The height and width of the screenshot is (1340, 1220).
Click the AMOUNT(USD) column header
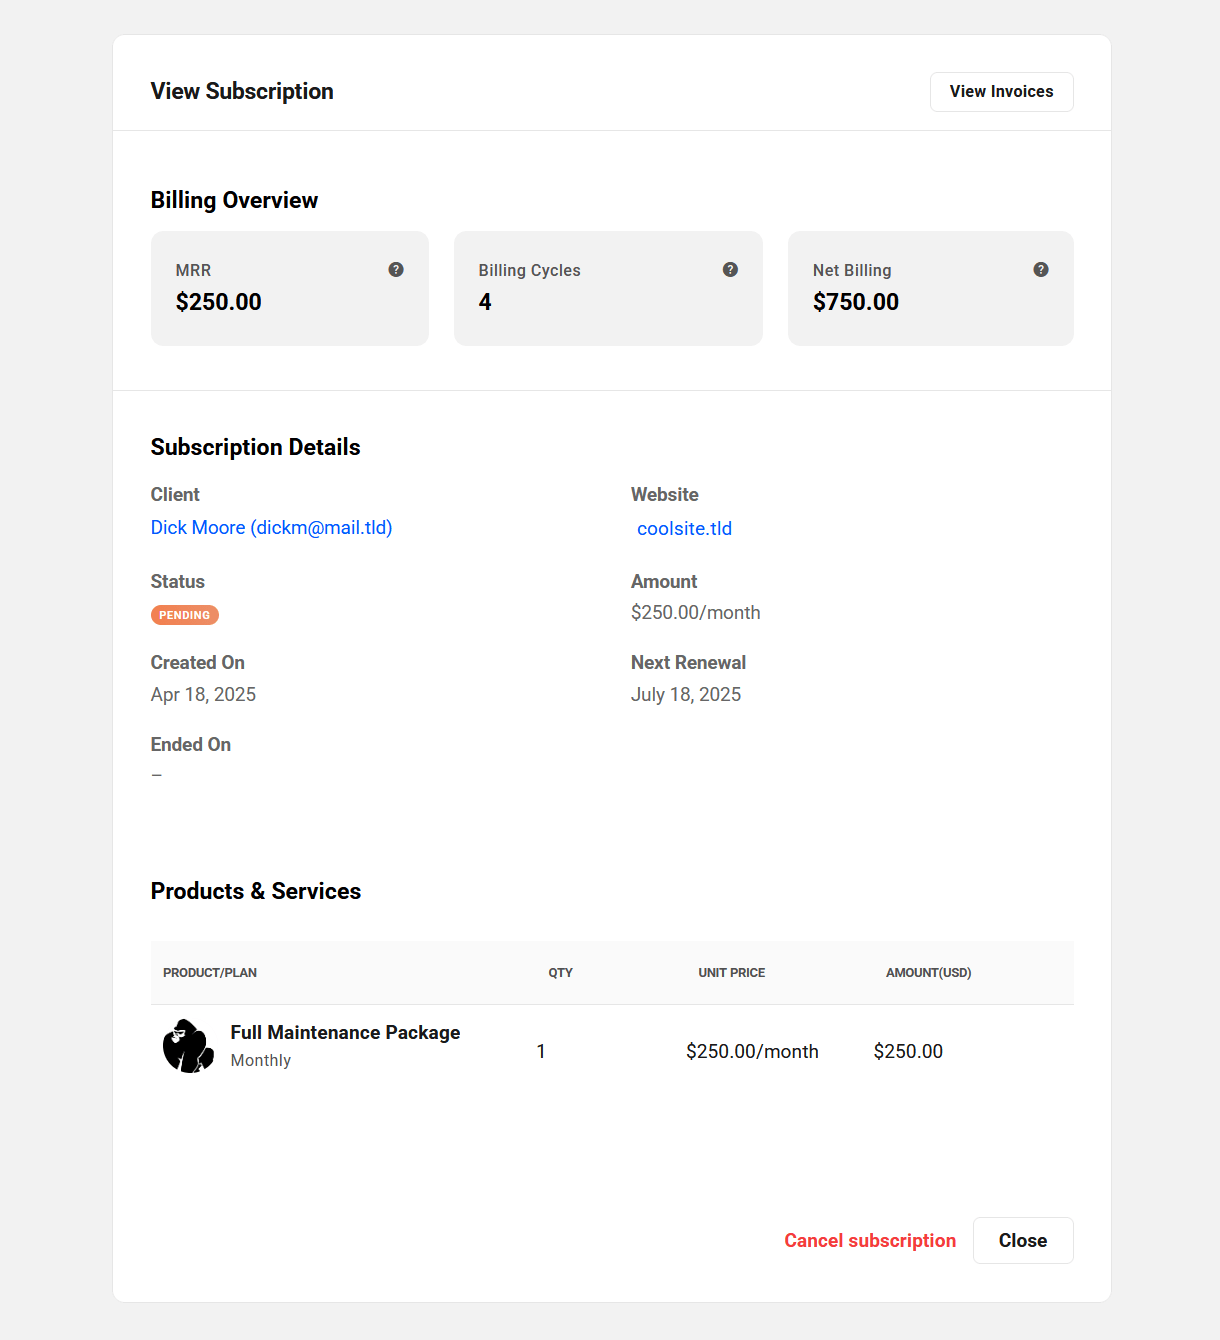click(929, 973)
